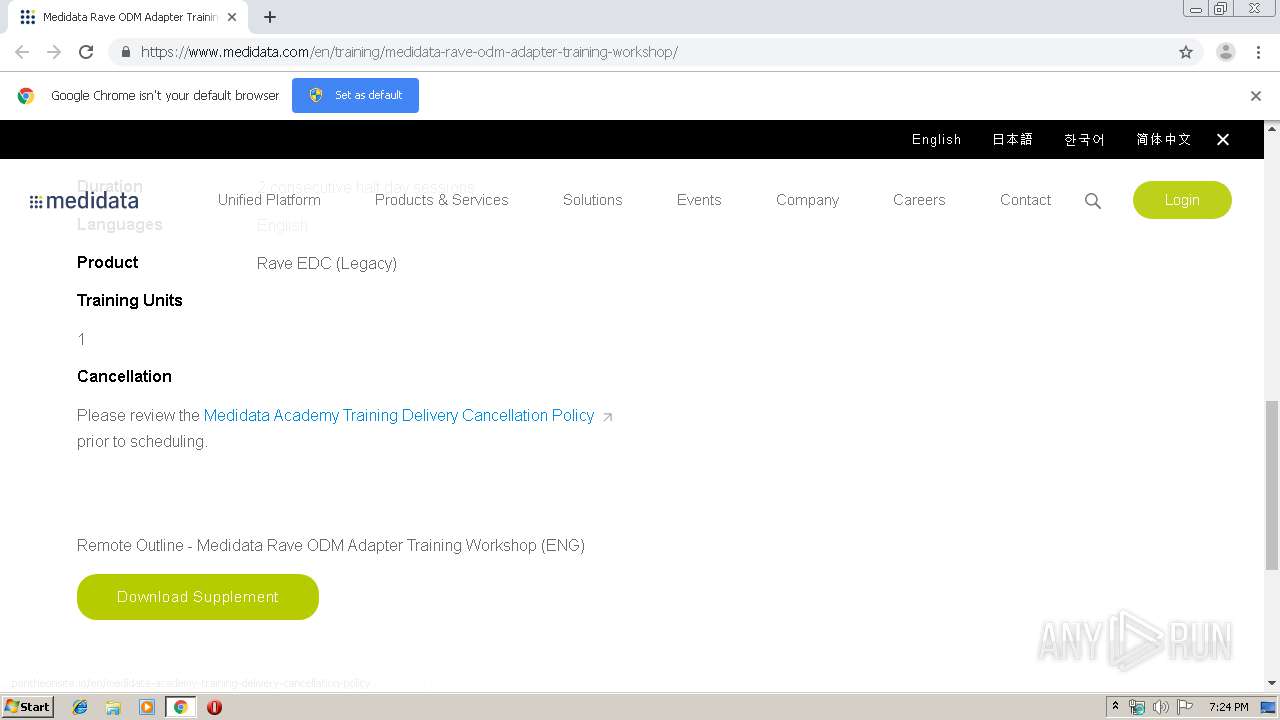The width and height of the screenshot is (1280, 720).
Task: Open the Chrome three-dot menu
Action: click(x=1259, y=52)
